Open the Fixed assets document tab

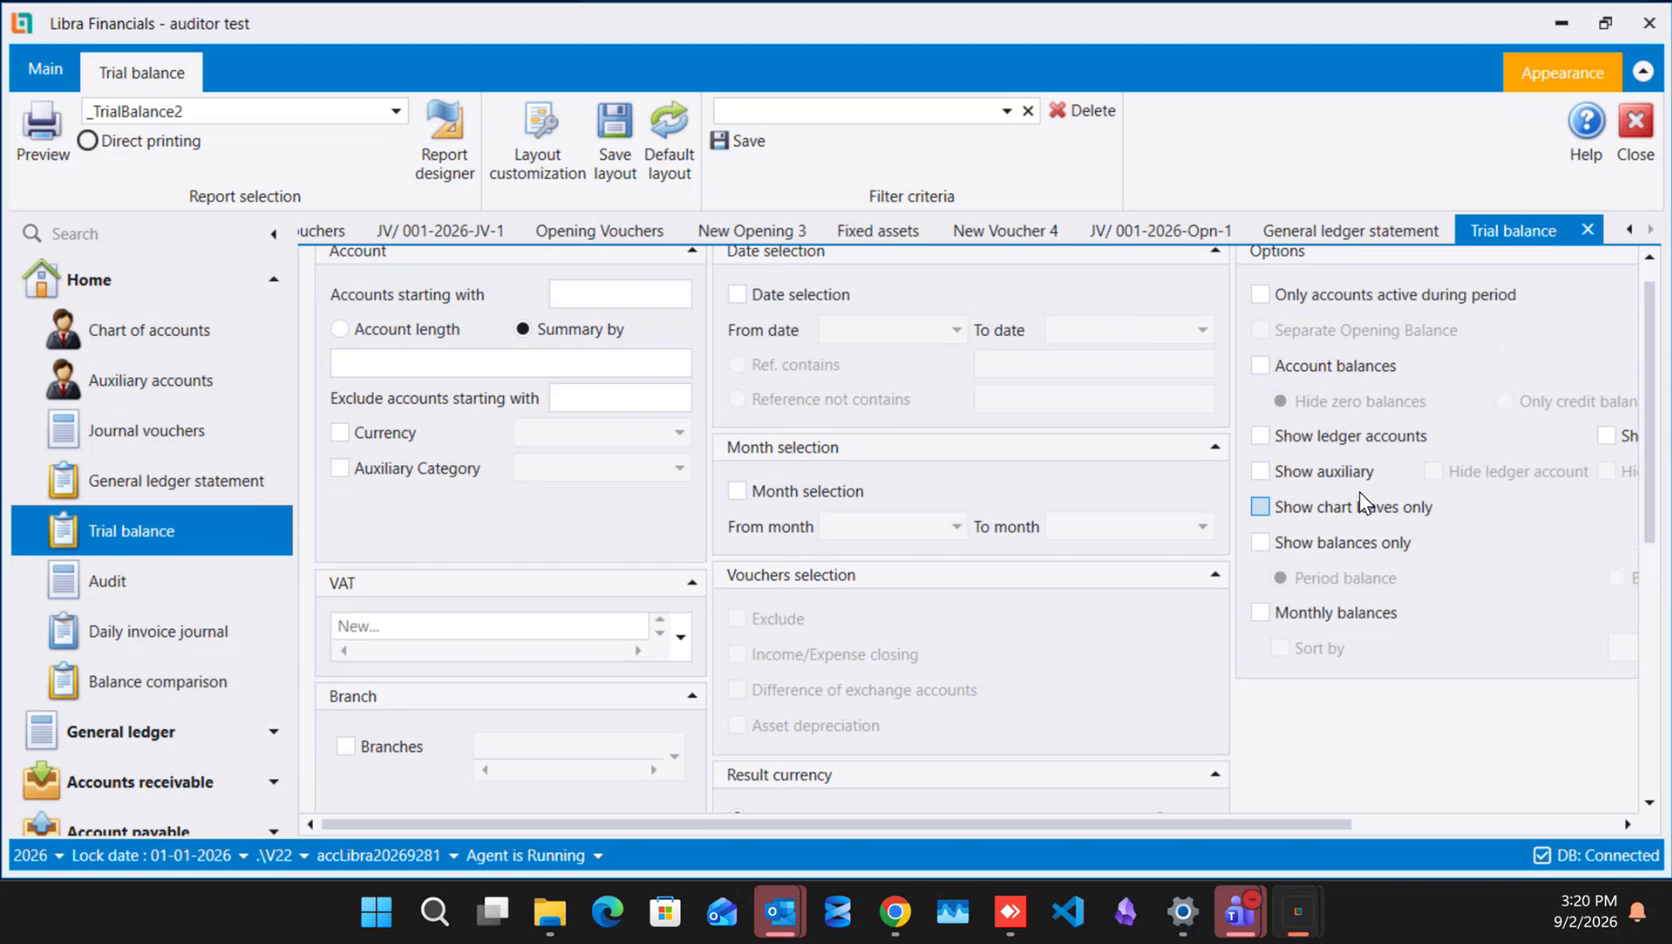[877, 231]
